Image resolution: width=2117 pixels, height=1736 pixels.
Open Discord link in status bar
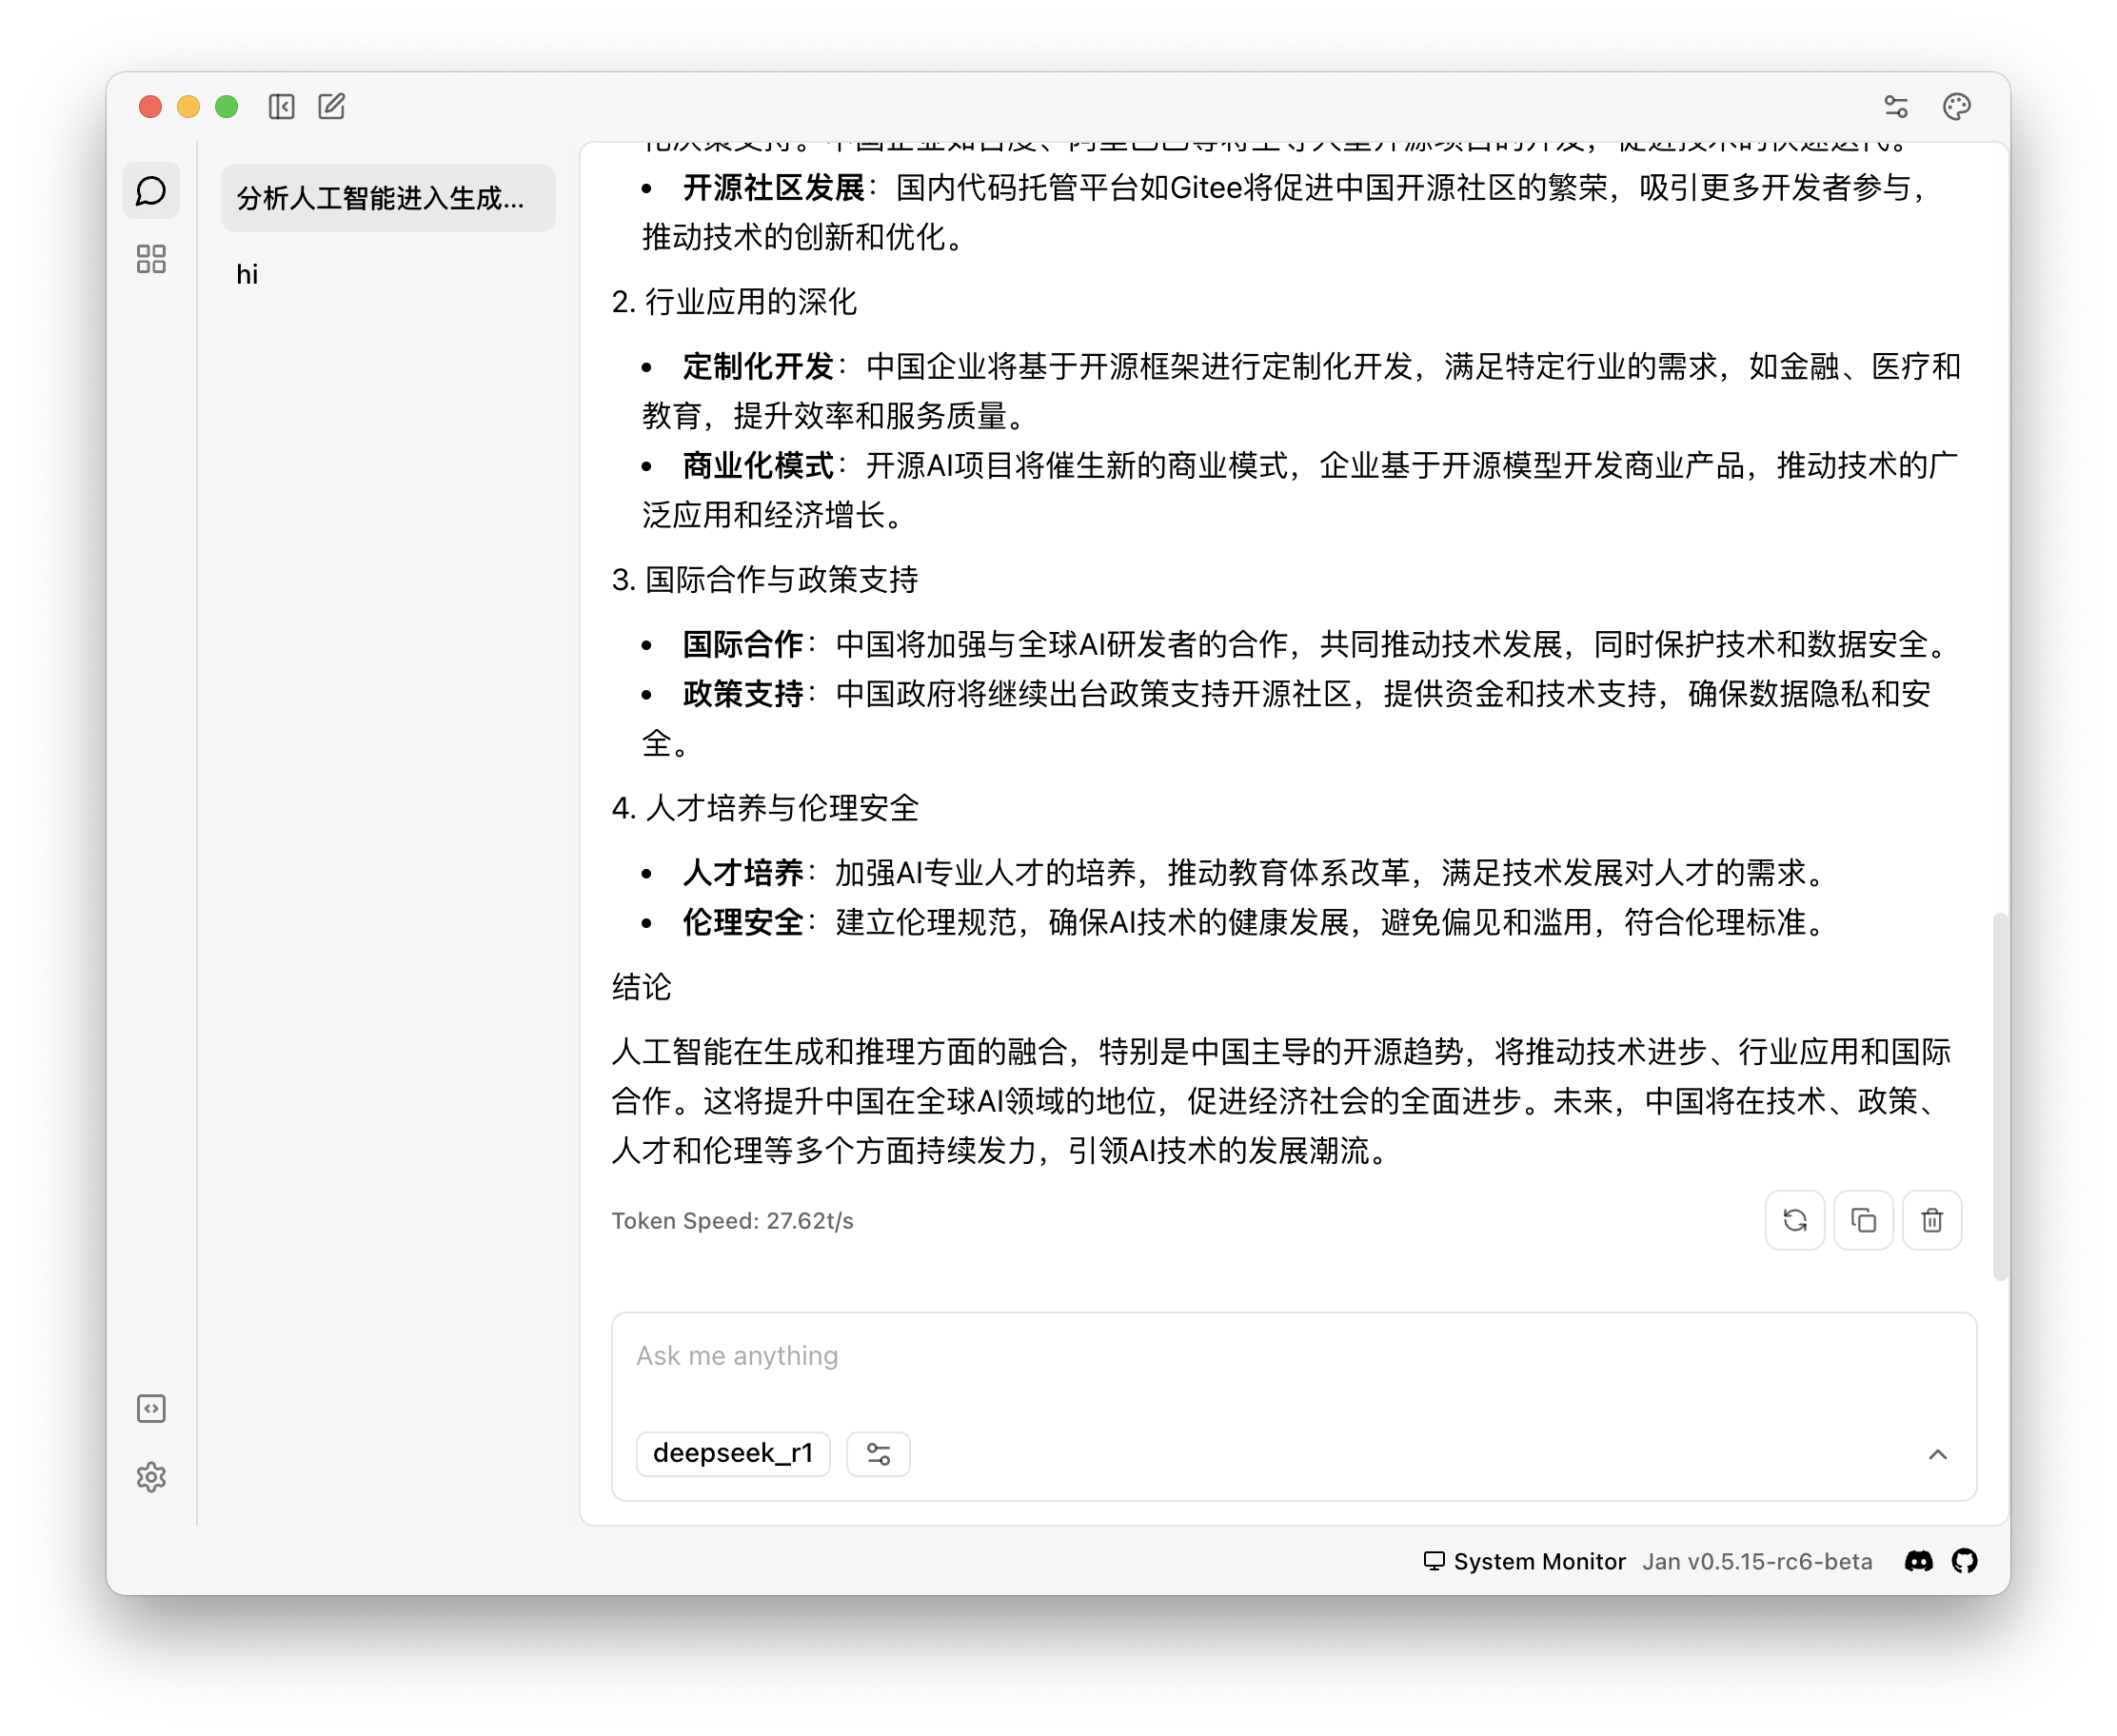pyautogui.click(x=1918, y=1561)
